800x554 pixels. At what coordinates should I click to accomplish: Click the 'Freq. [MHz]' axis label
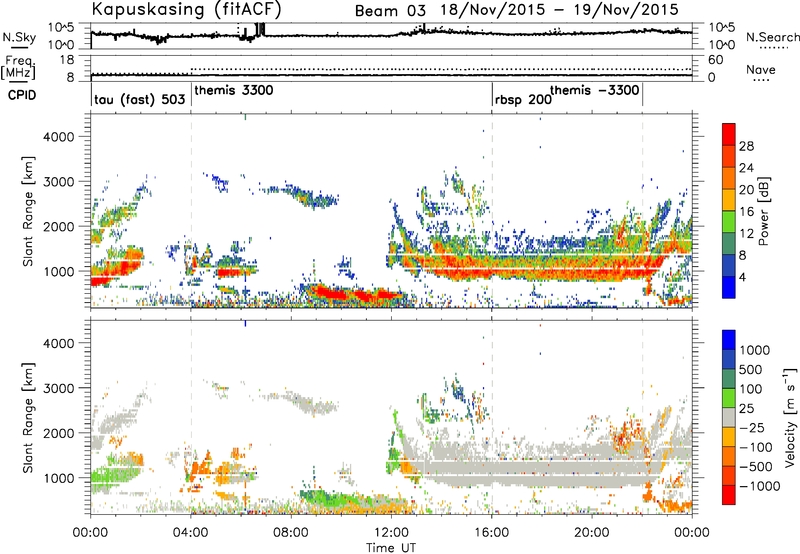(20, 67)
